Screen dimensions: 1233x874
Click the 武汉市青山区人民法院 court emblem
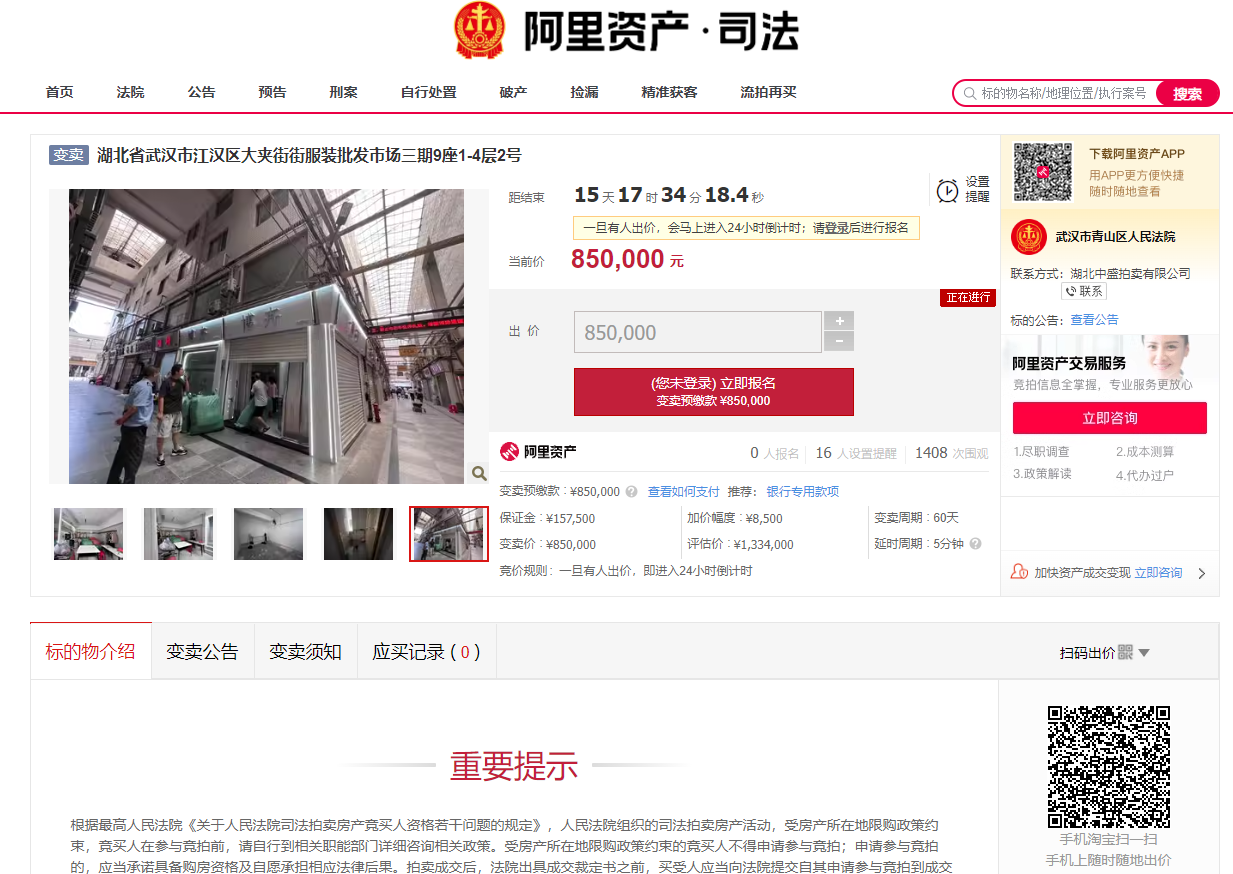1029,237
